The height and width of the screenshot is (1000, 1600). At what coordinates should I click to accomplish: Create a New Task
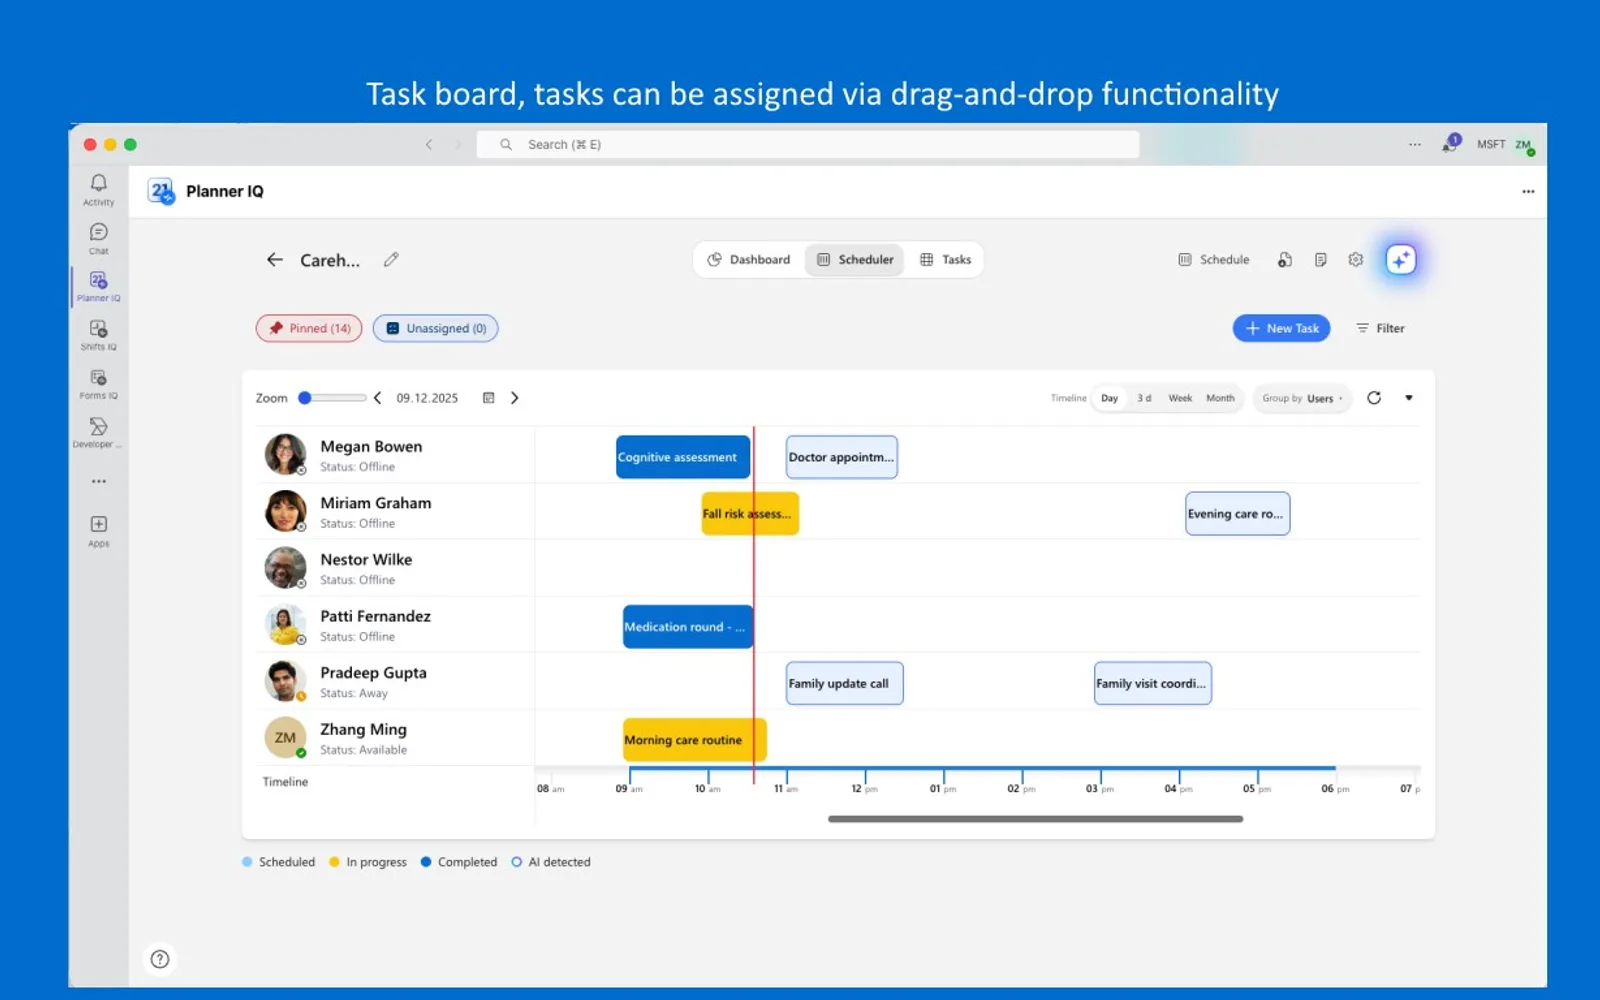pyautogui.click(x=1281, y=328)
